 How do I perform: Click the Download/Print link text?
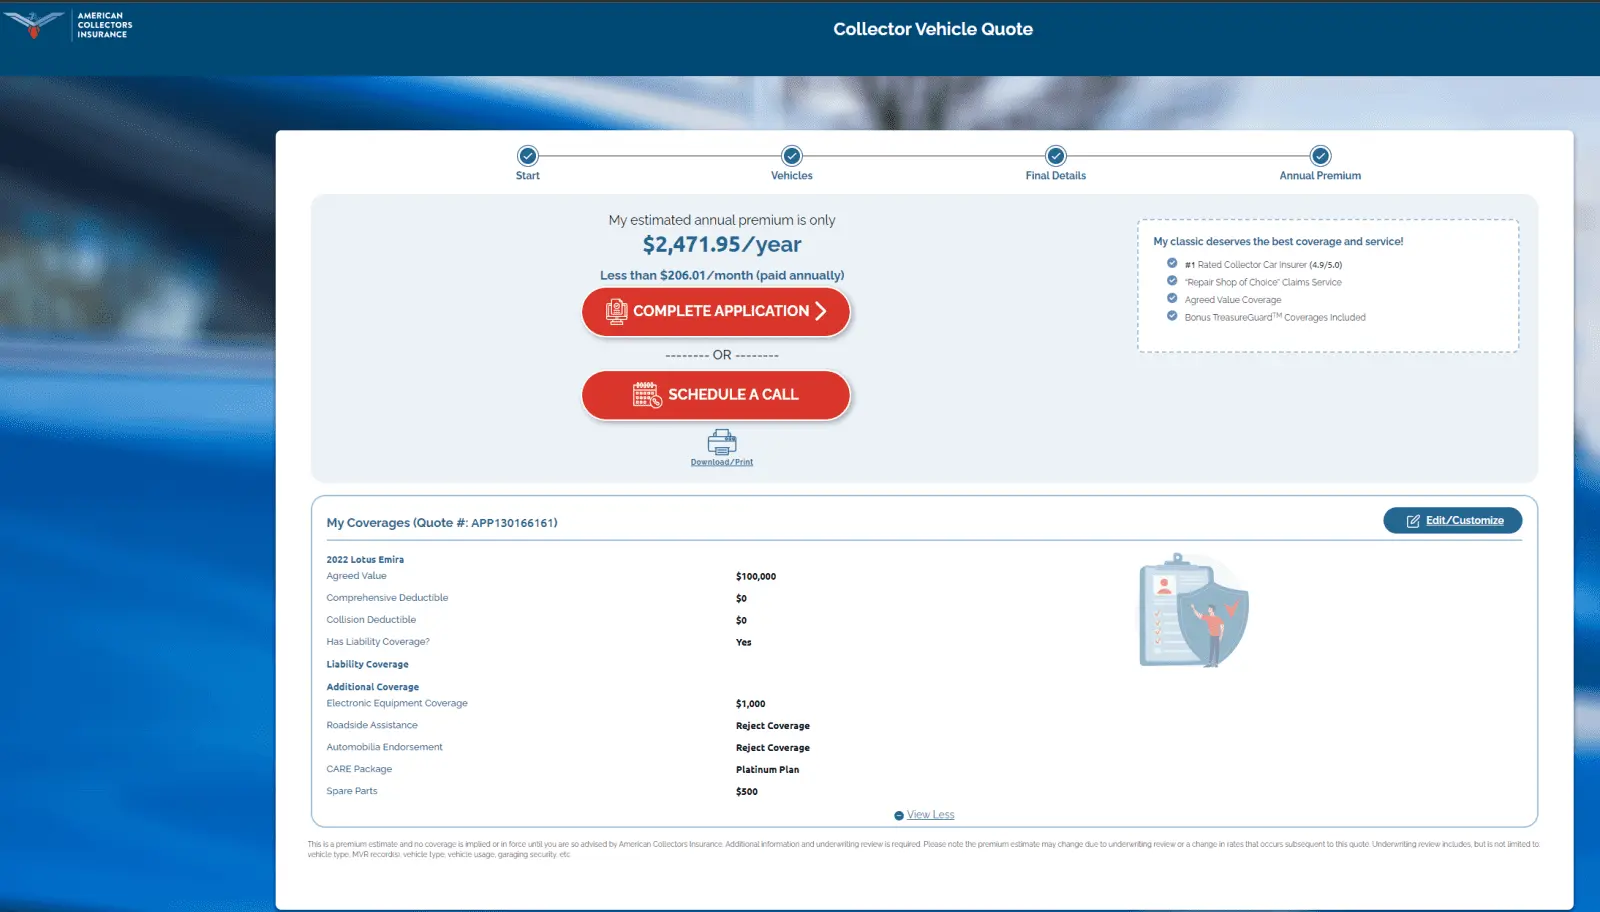coord(721,462)
